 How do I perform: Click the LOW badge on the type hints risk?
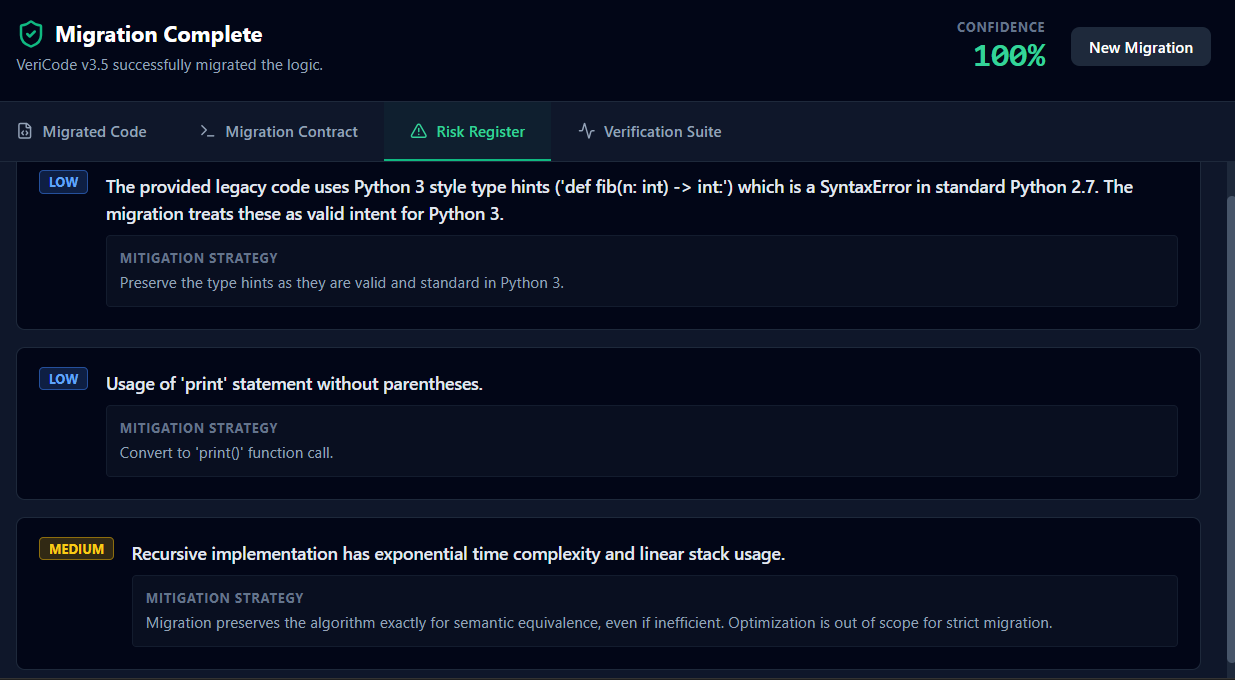(63, 183)
